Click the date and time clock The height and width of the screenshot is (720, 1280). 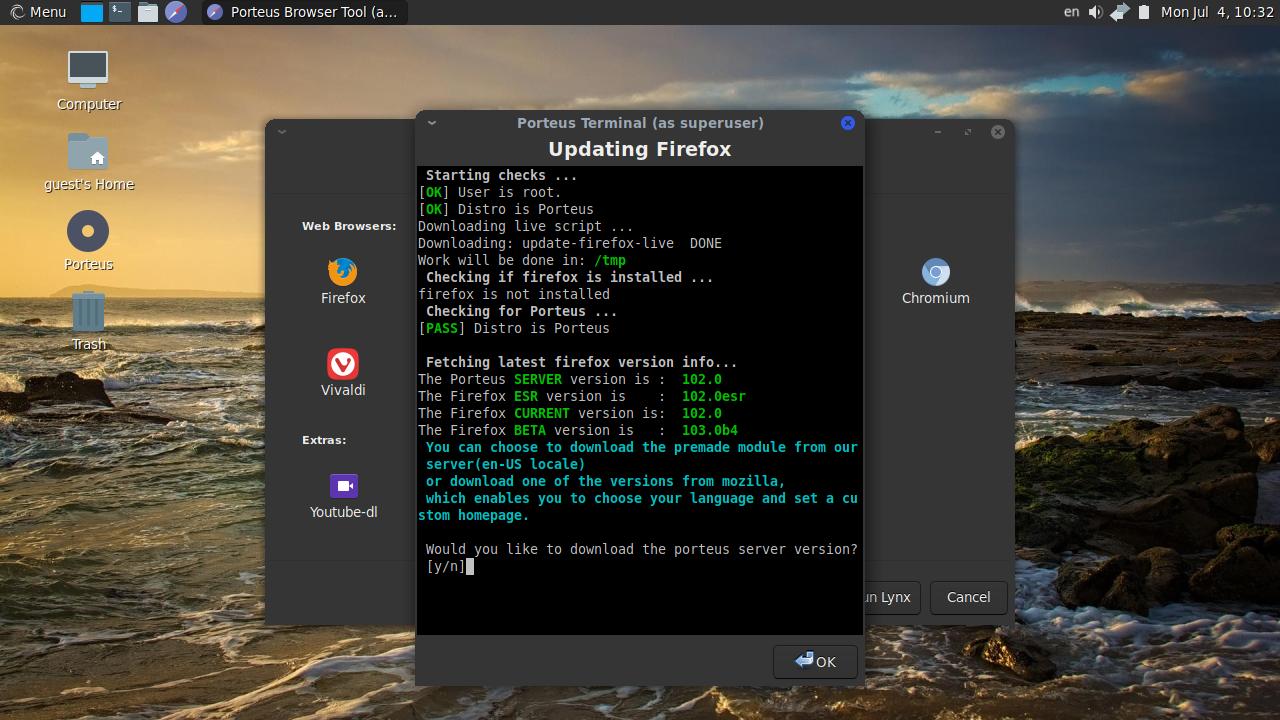tap(1217, 12)
